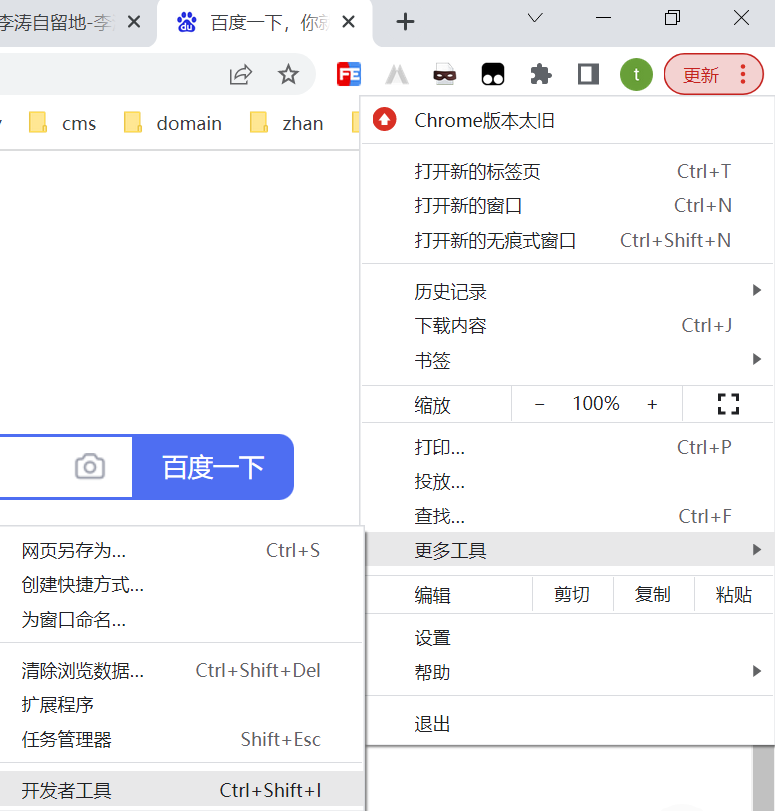Choose 创建快捷方式... in submenu

coord(181,584)
